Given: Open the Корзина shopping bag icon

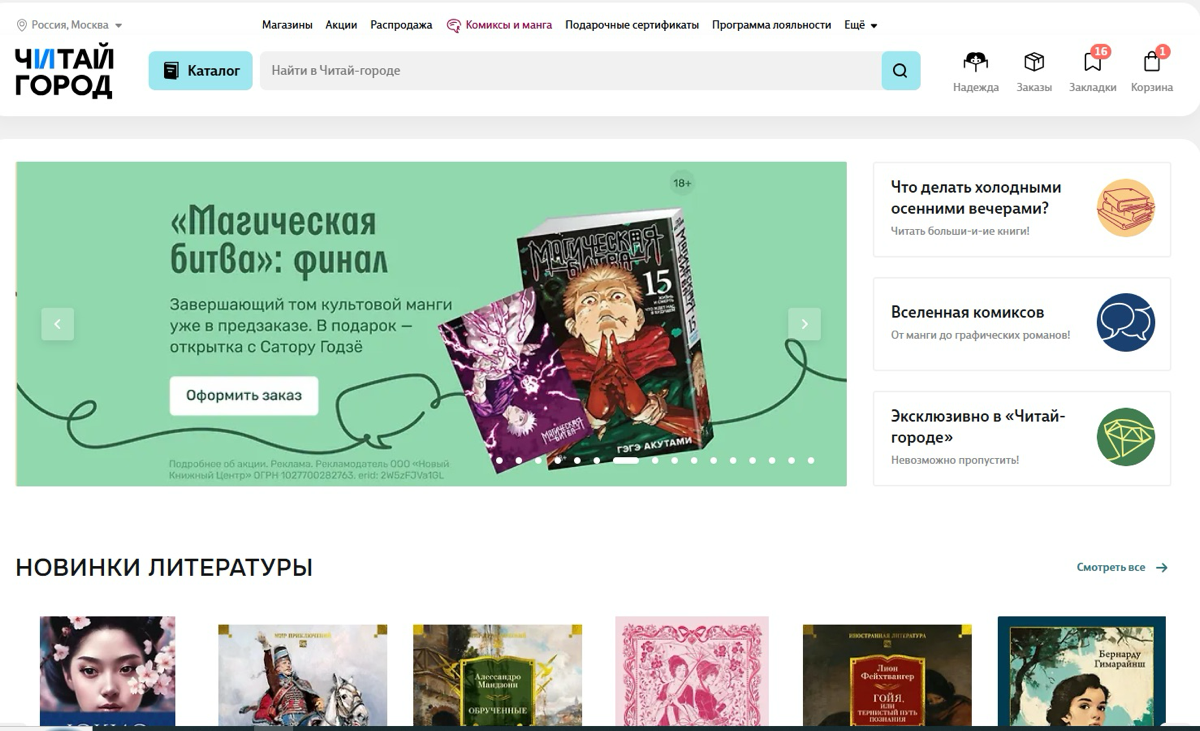Looking at the screenshot, I should [x=1152, y=63].
